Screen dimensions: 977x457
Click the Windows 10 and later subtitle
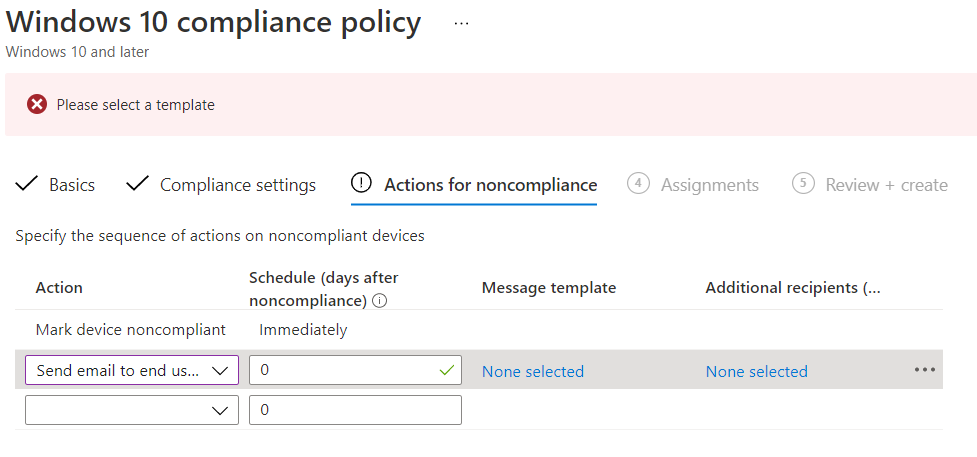point(77,52)
